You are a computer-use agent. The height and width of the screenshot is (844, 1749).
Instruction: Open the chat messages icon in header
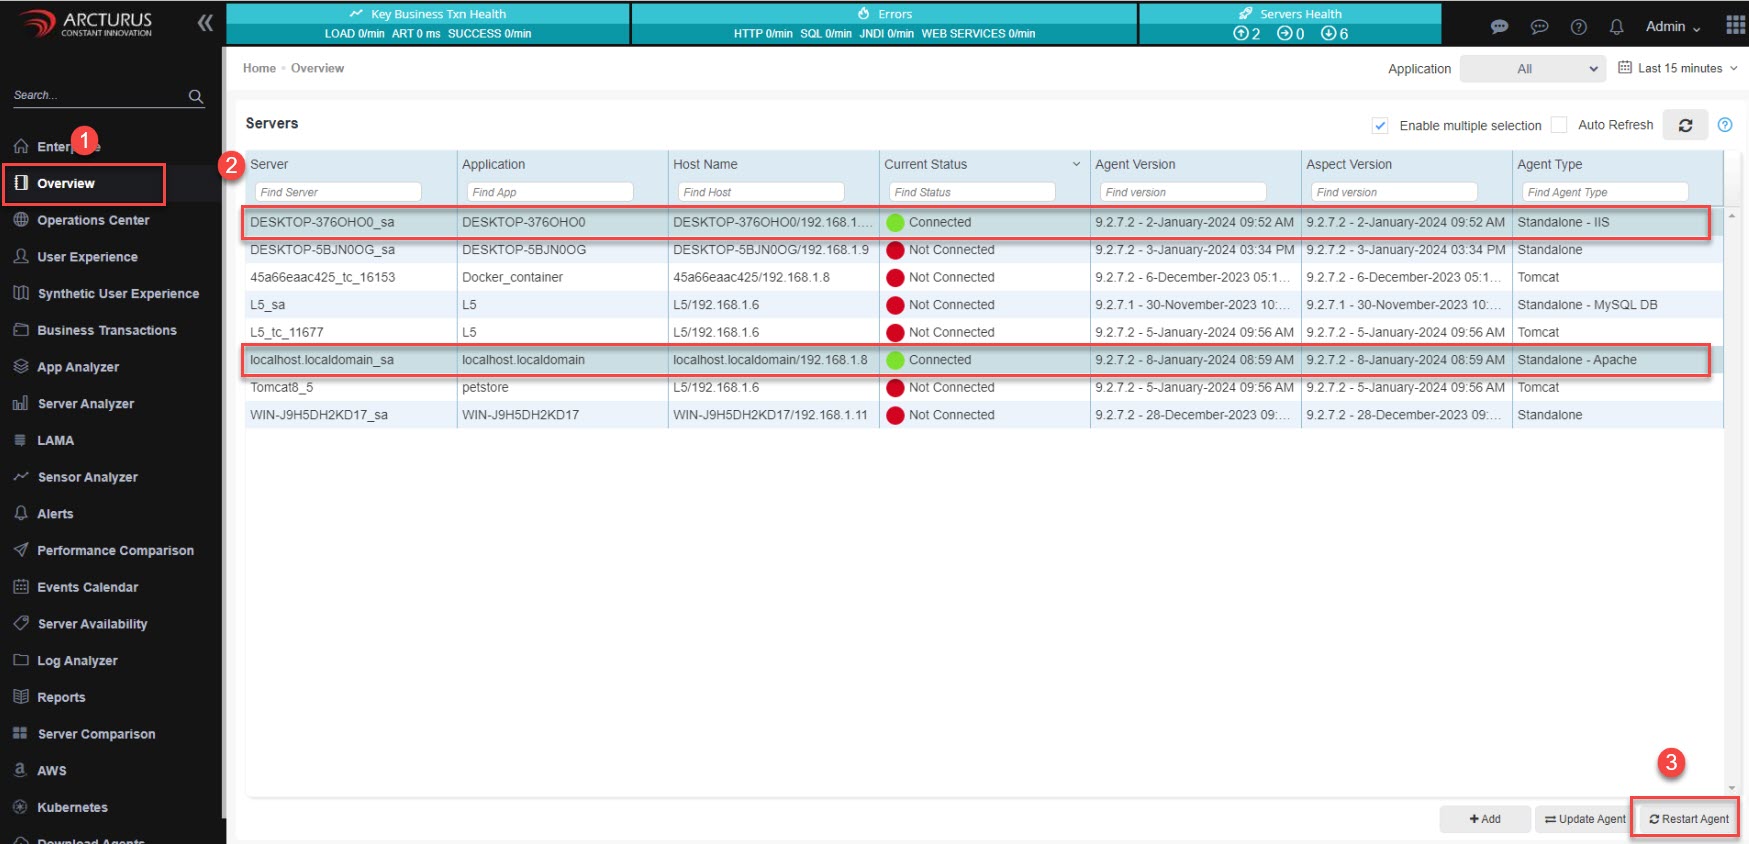pyautogui.click(x=1499, y=27)
